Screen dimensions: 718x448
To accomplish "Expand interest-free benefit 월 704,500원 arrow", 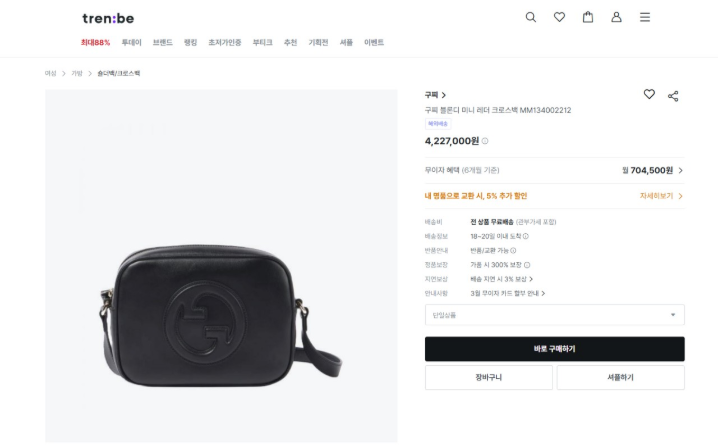I will tap(680, 170).
